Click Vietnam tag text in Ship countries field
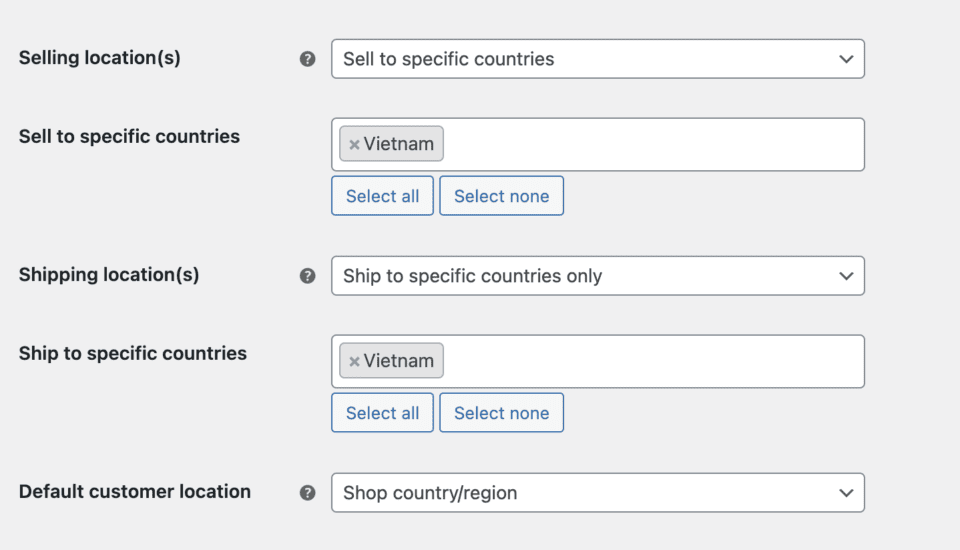The image size is (960, 550). pos(399,361)
